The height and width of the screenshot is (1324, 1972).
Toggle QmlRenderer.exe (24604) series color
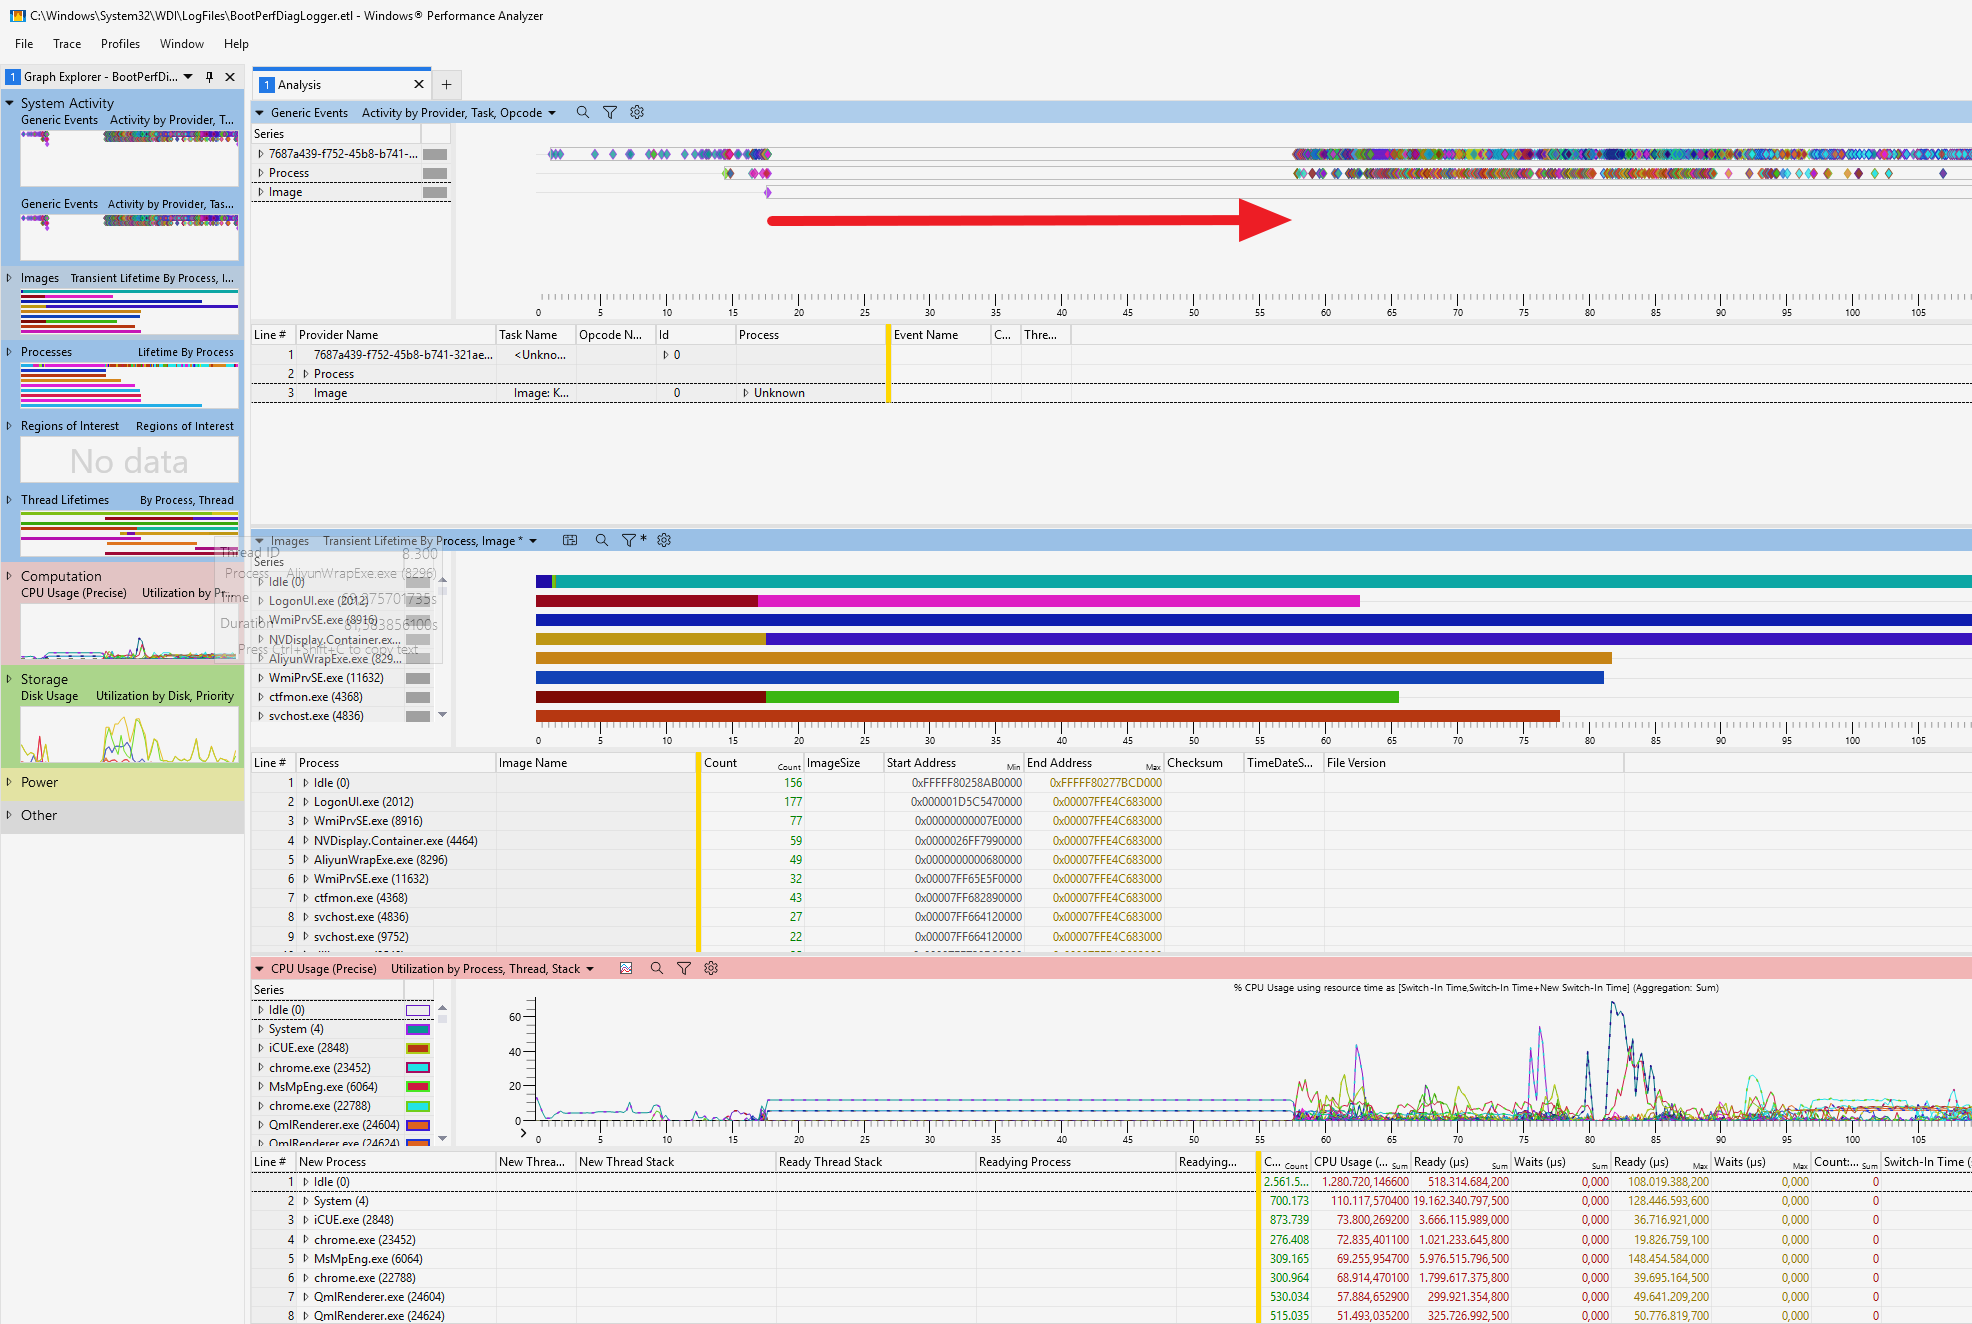[x=418, y=1125]
